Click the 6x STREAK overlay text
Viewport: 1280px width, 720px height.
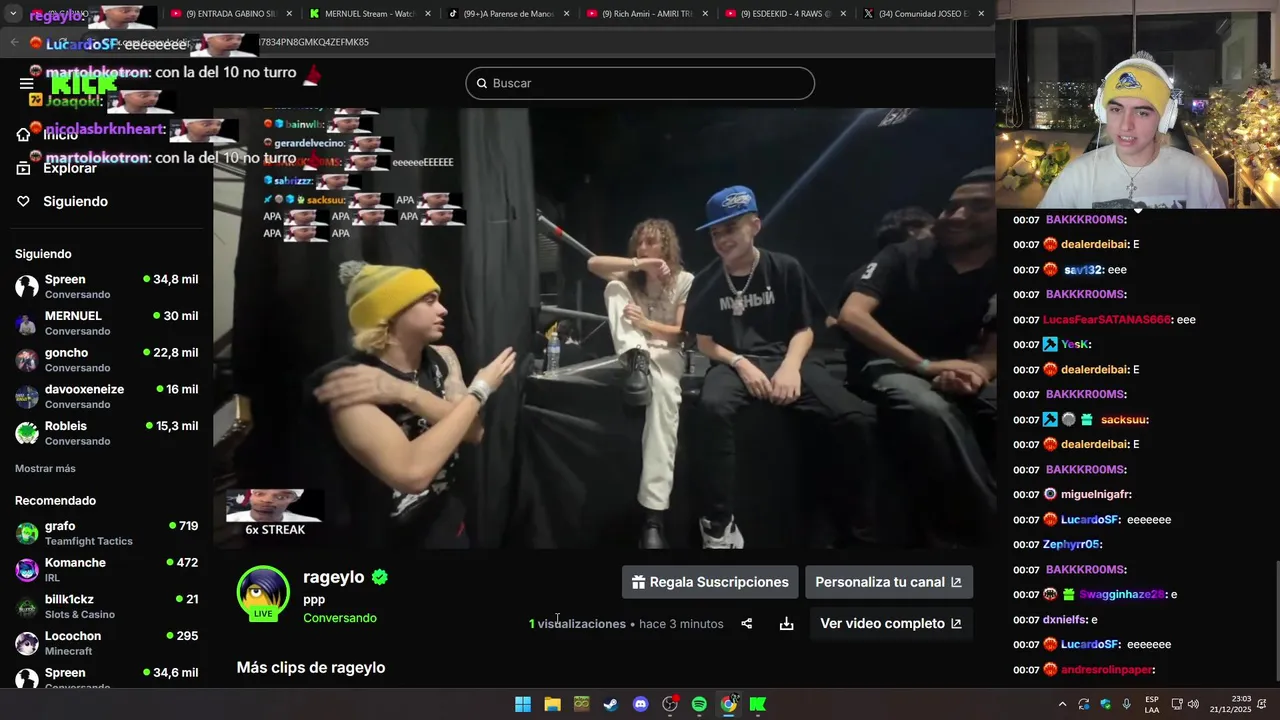click(275, 529)
